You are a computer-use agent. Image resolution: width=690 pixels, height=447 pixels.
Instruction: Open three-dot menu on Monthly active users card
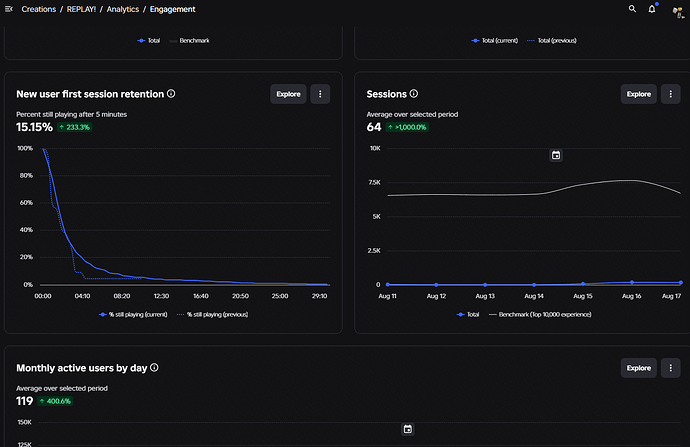click(671, 368)
